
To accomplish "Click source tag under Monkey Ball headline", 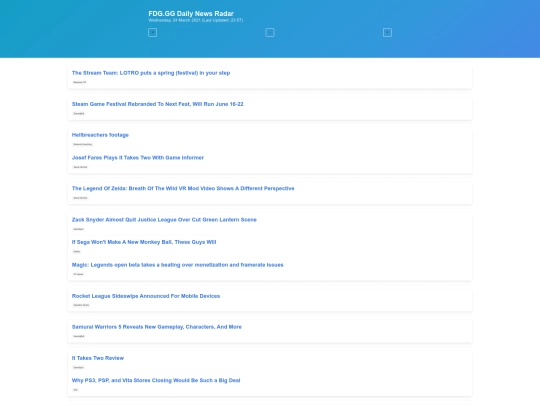I will tap(76, 251).
